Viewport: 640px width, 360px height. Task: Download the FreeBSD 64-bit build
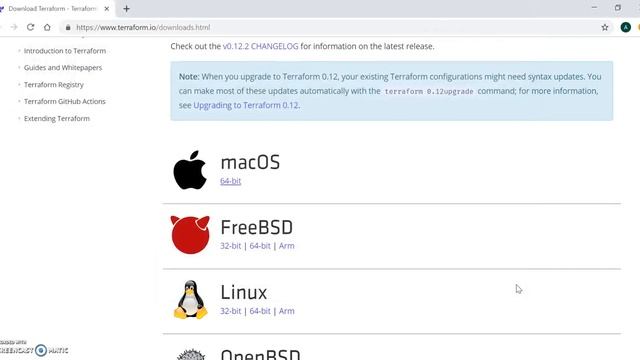tap(260, 246)
